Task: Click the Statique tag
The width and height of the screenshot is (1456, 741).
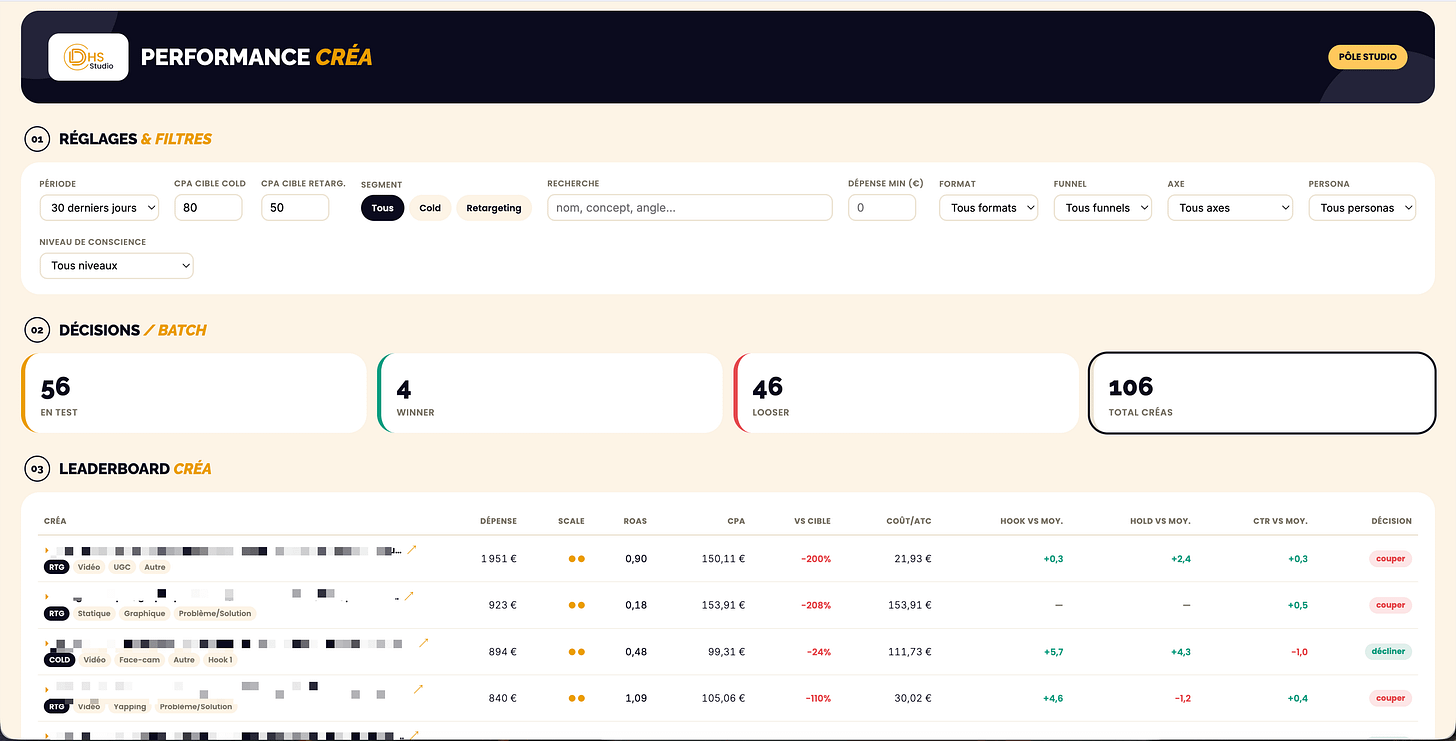Action: [94, 613]
